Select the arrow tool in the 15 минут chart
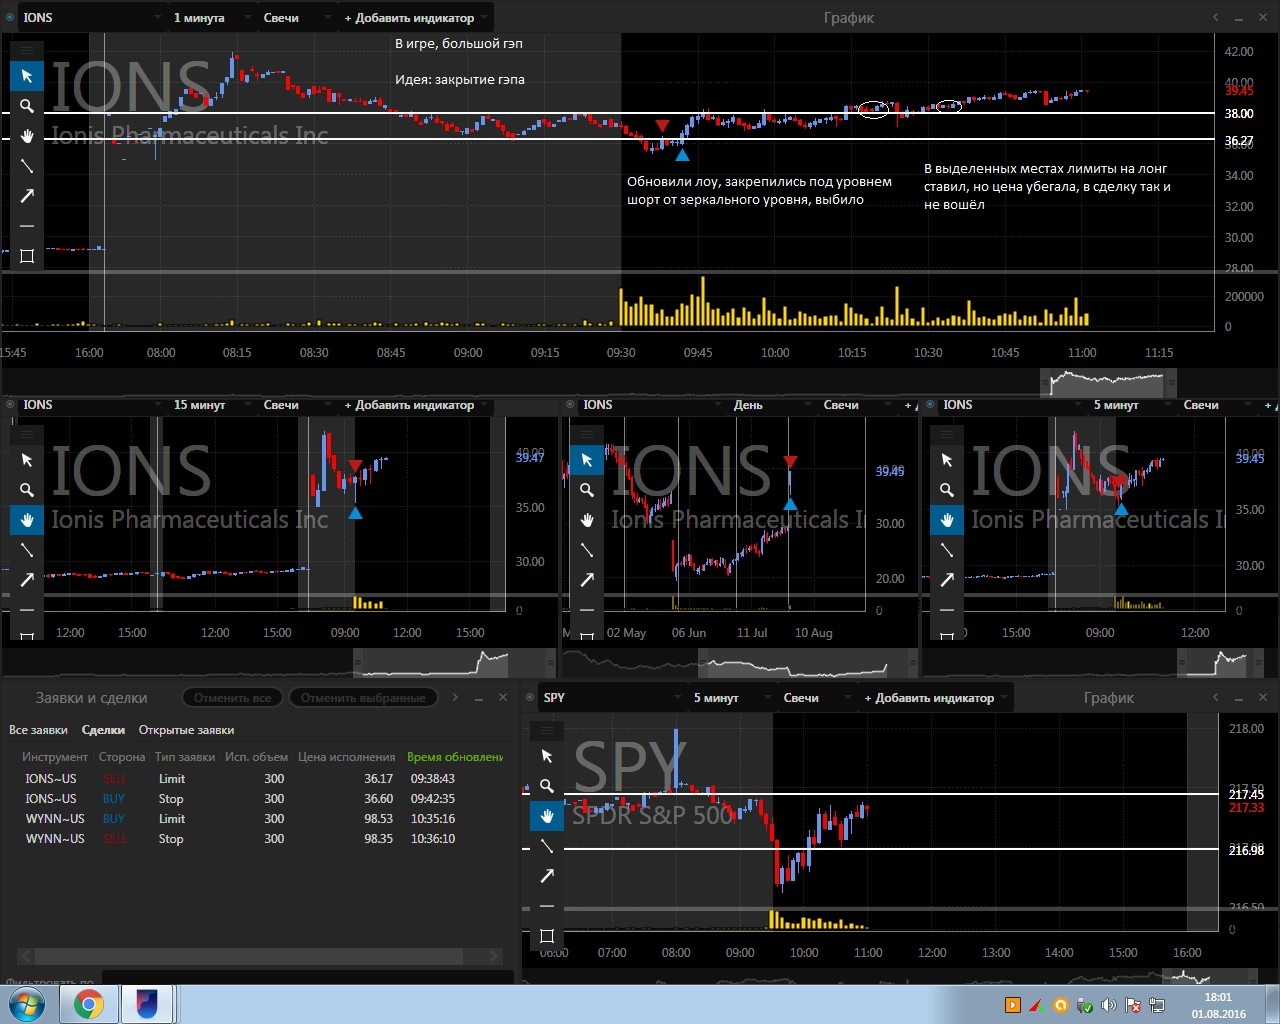This screenshot has height=1024, width=1280. pos(27,580)
